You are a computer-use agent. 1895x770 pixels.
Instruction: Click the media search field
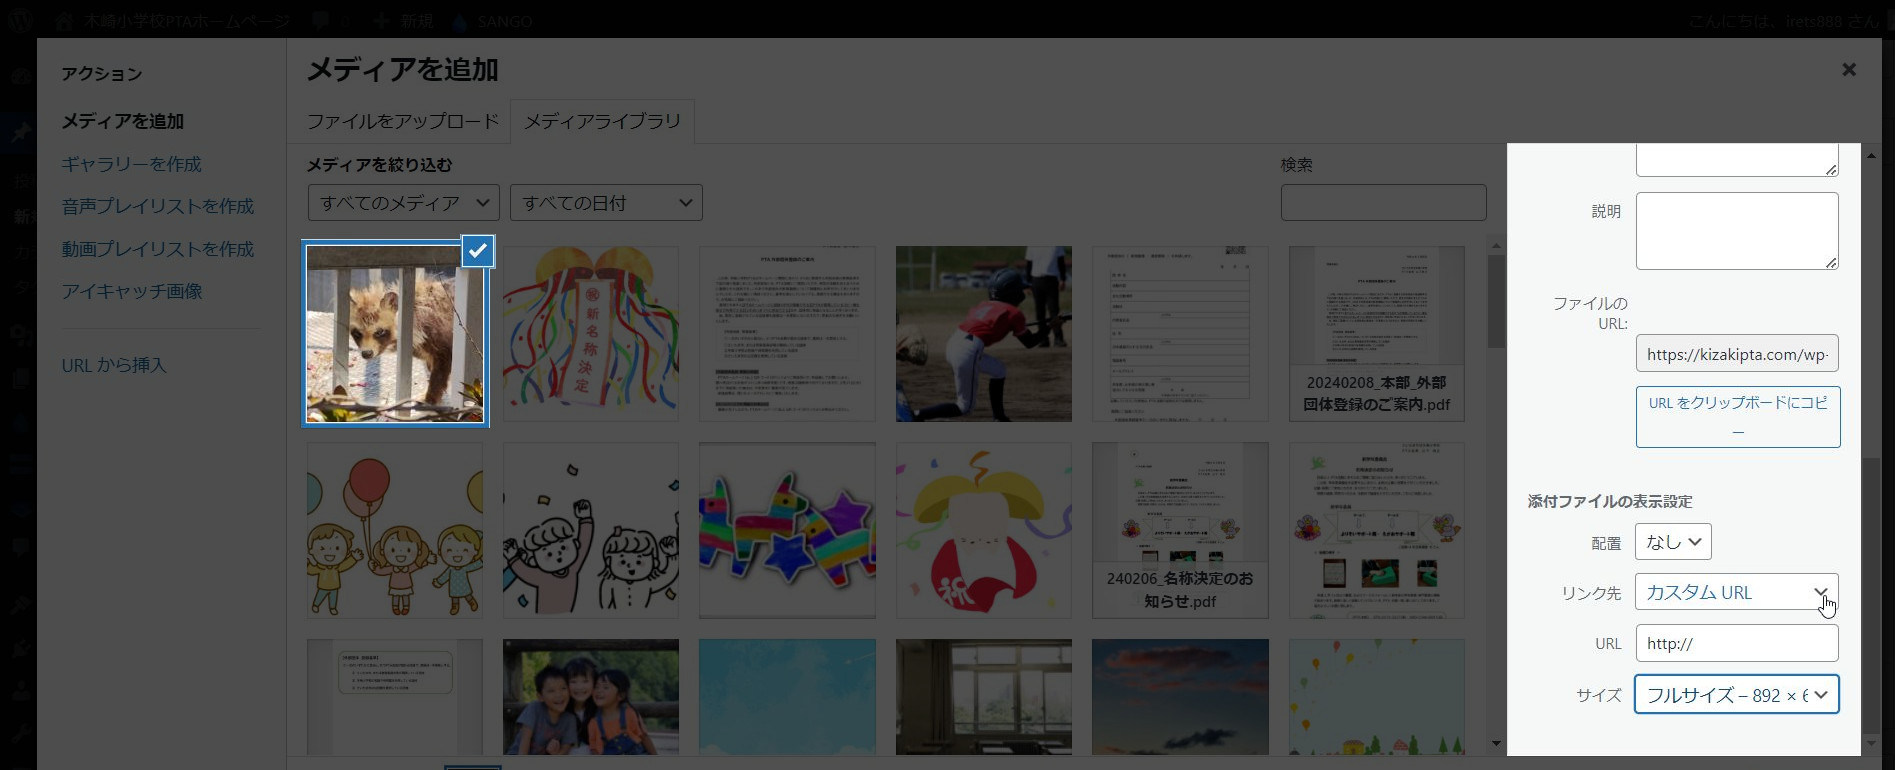coord(1382,203)
